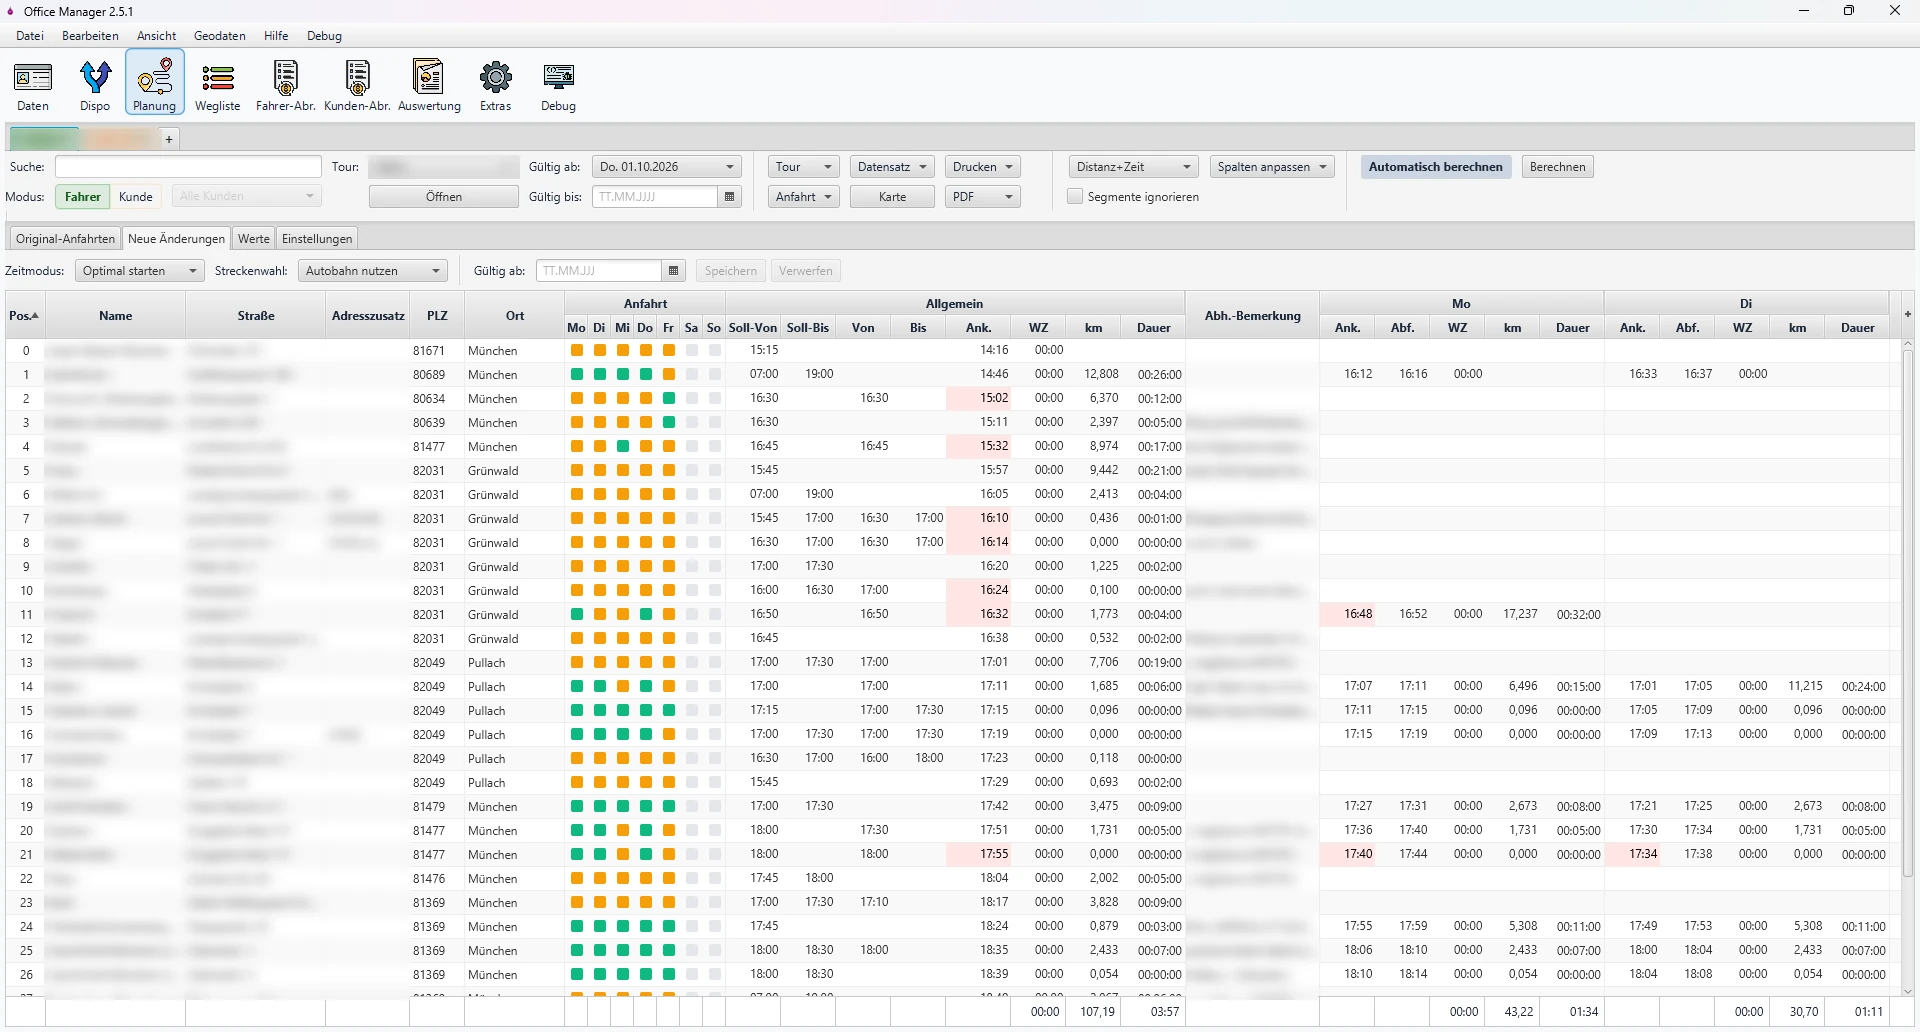Sort the table by Pos. column header
This screenshot has height=1032, width=1920.
coord(25,316)
